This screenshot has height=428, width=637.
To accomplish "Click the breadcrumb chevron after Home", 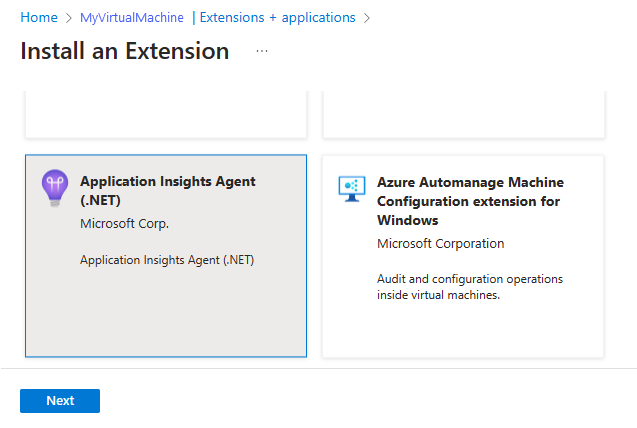I will [x=69, y=18].
